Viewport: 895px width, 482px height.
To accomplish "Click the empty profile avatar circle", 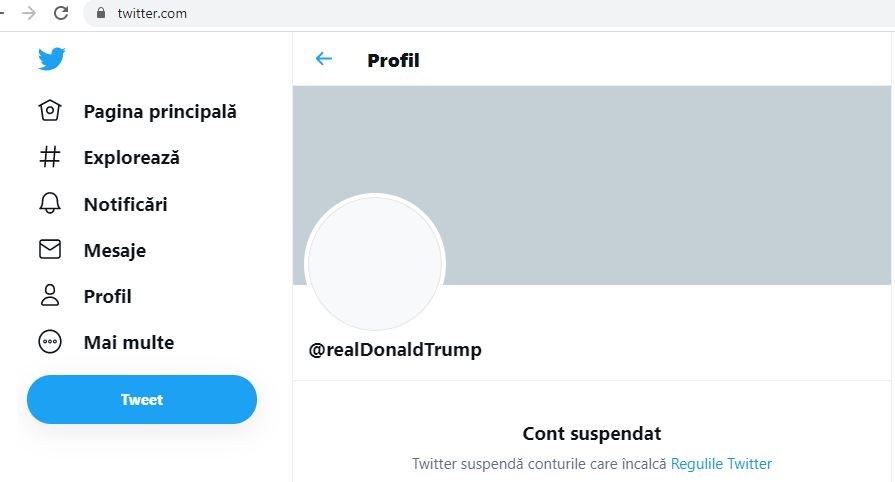I will point(374,264).
